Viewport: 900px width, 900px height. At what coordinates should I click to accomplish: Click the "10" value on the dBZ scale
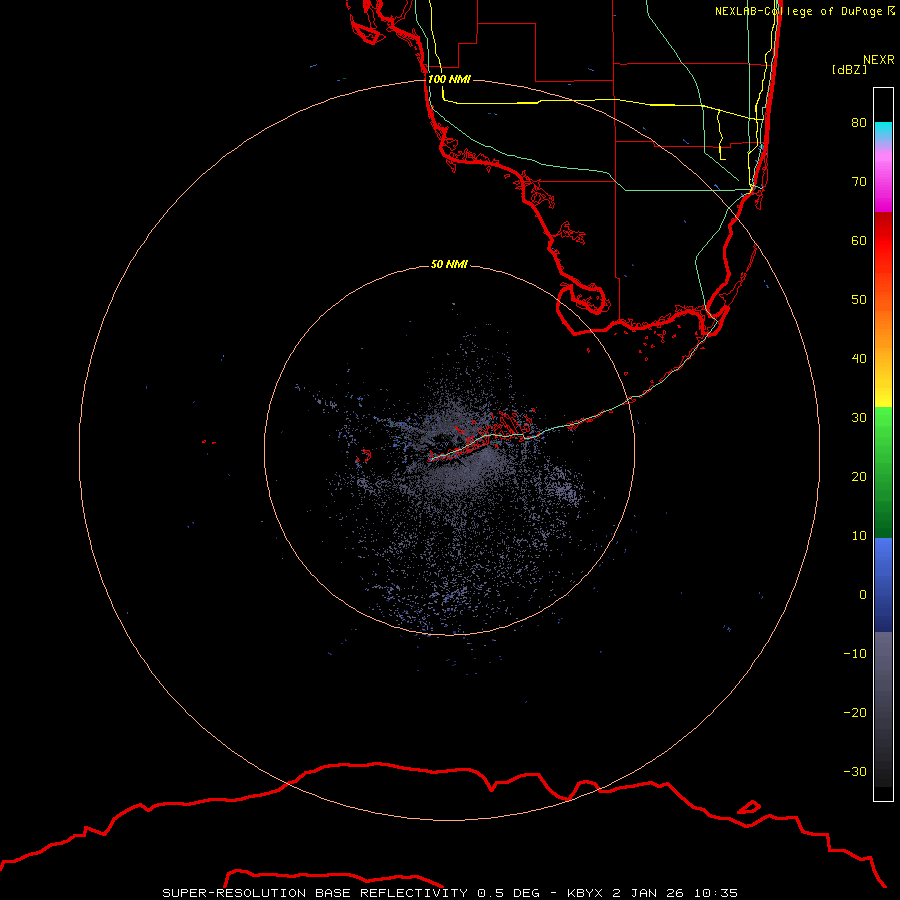click(x=859, y=536)
